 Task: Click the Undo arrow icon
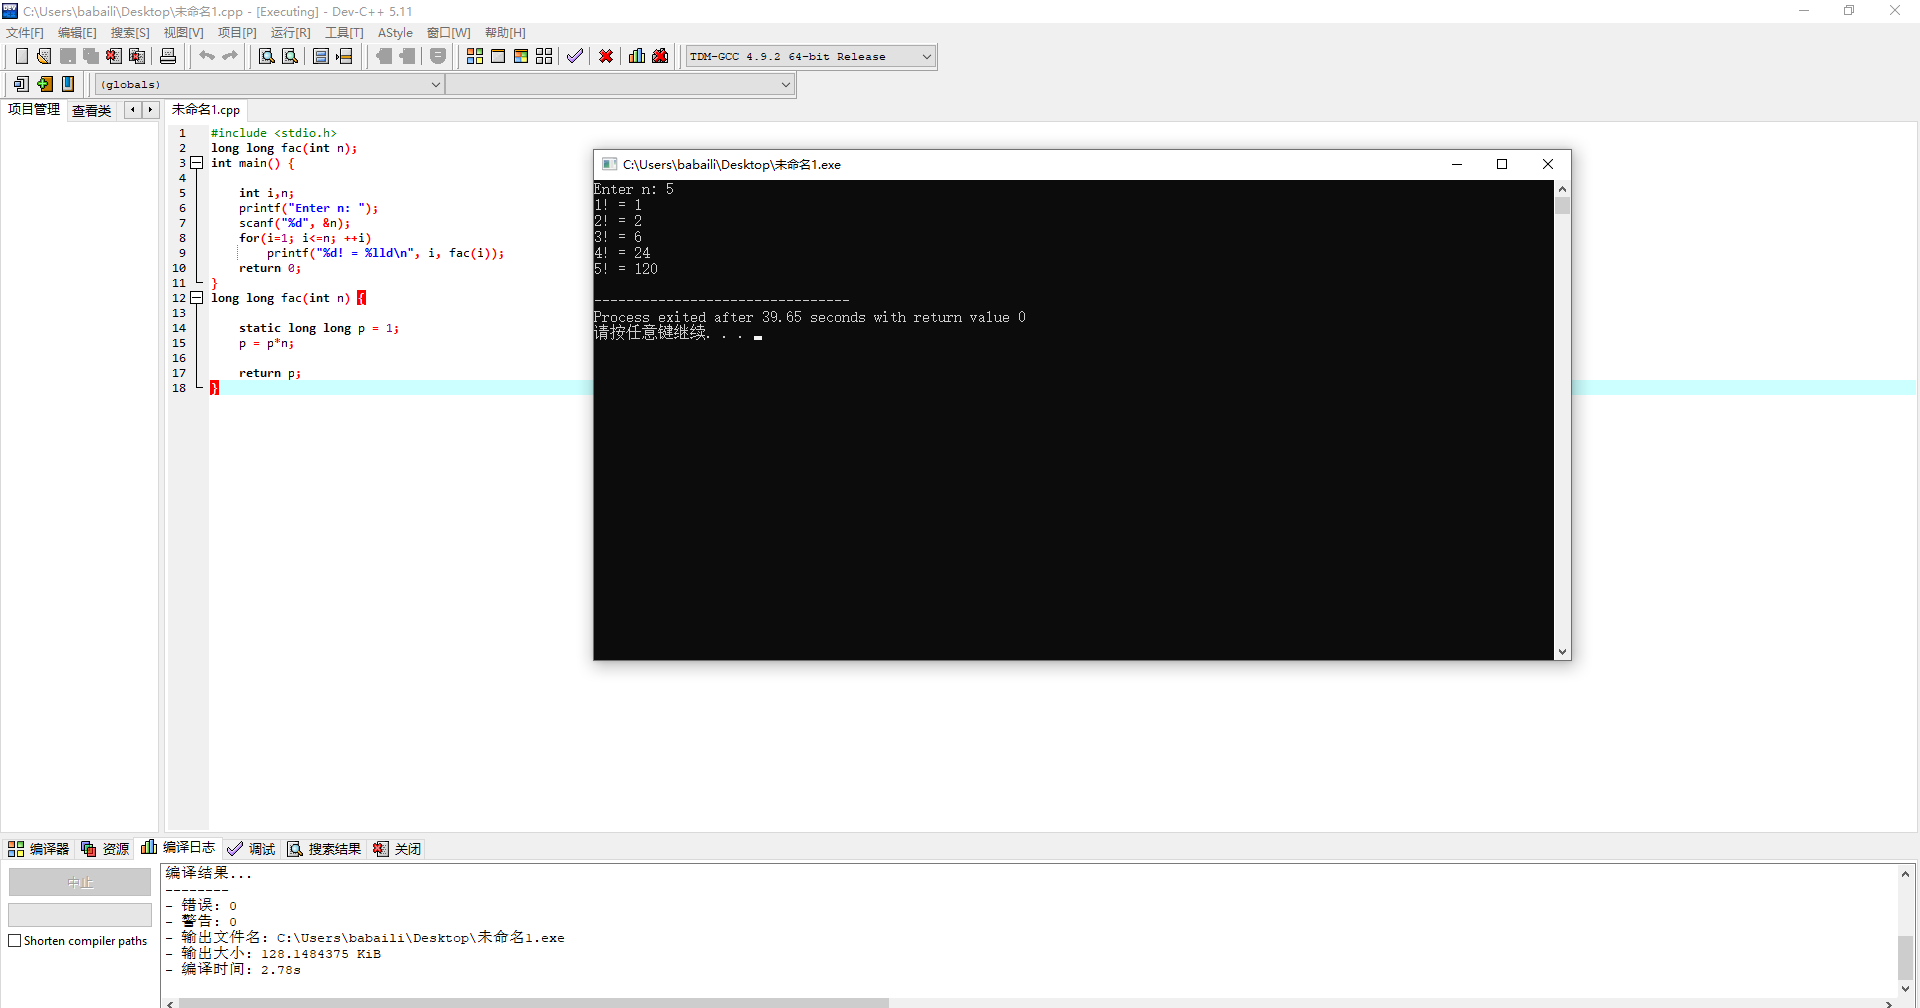tap(207, 56)
